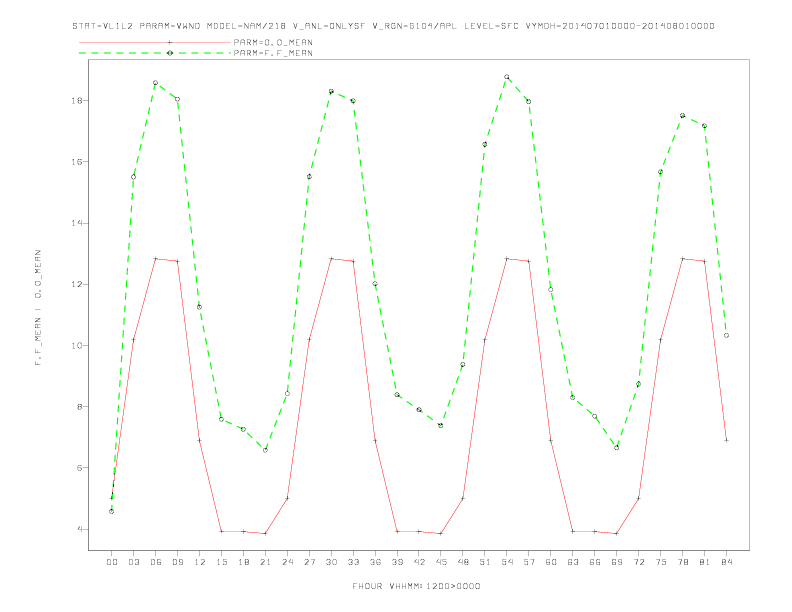This screenshot has height=612, width=792.
Task: Click red O.O_MEAN plus marker at hour 21
Action: click(x=265, y=533)
